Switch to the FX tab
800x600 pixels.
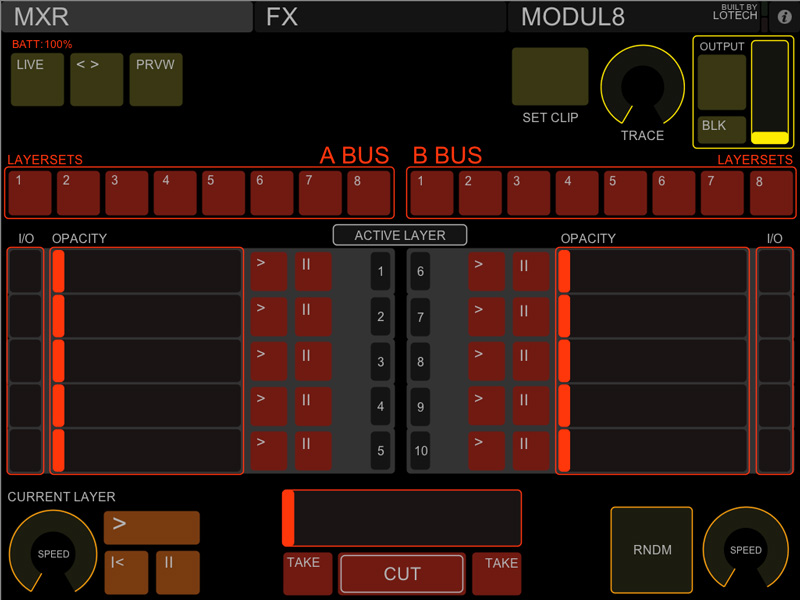(380, 17)
